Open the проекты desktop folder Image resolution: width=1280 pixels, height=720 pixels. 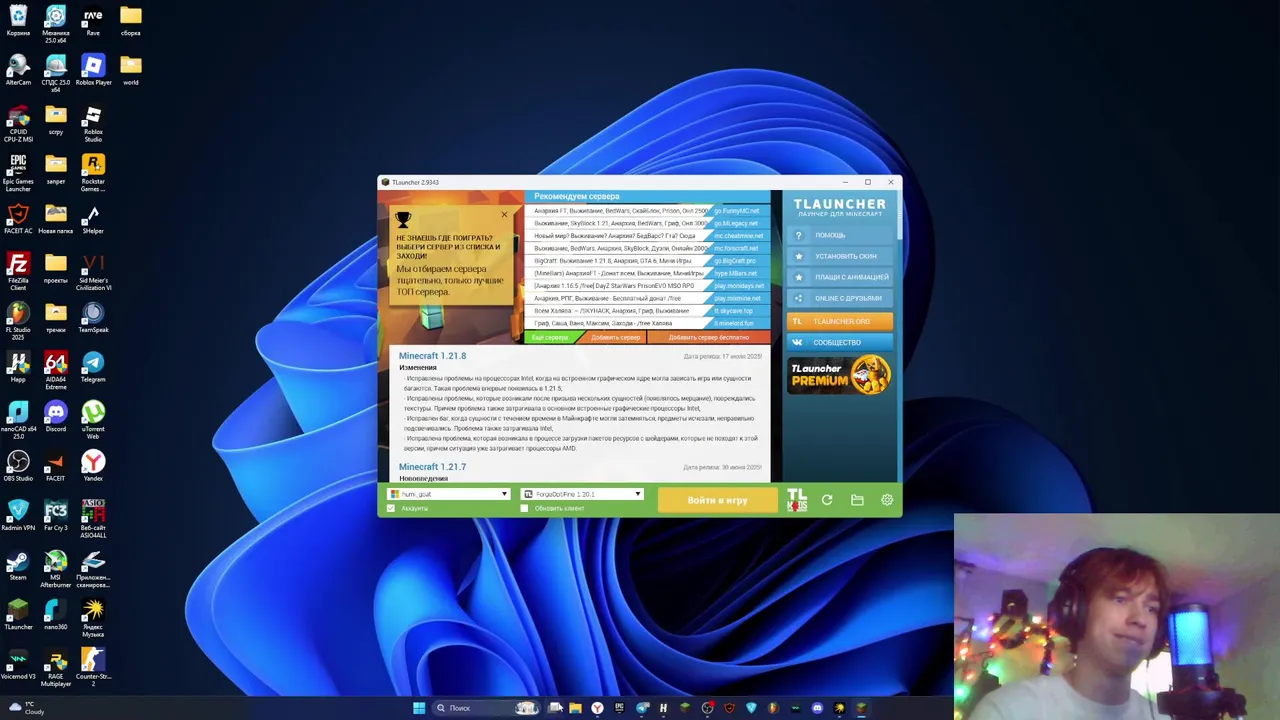click(56, 268)
